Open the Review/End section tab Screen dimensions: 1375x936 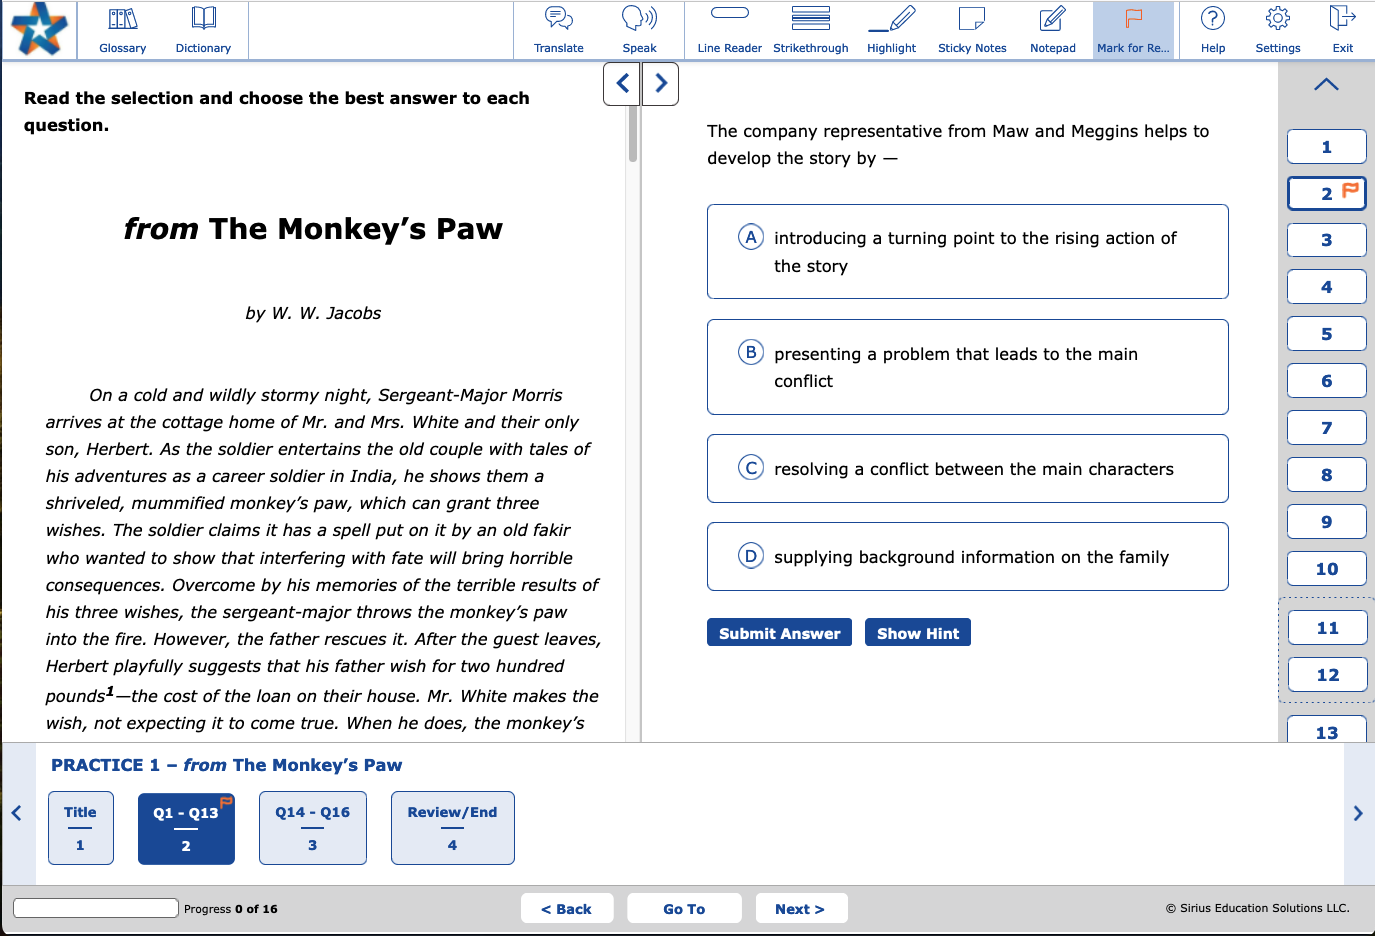(452, 828)
